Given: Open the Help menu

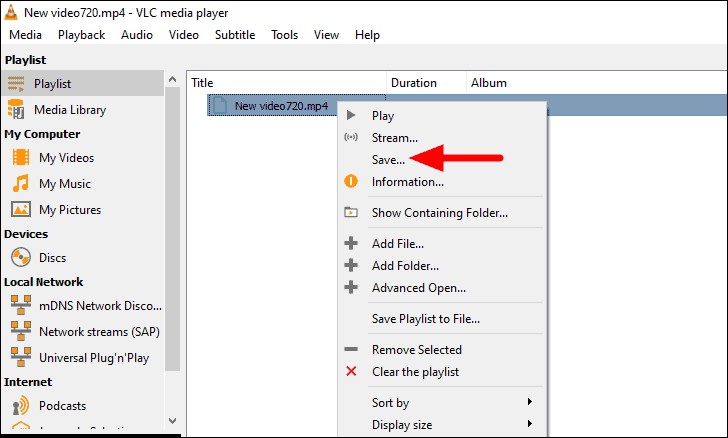Looking at the screenshot, I should (x=367, y=35).
